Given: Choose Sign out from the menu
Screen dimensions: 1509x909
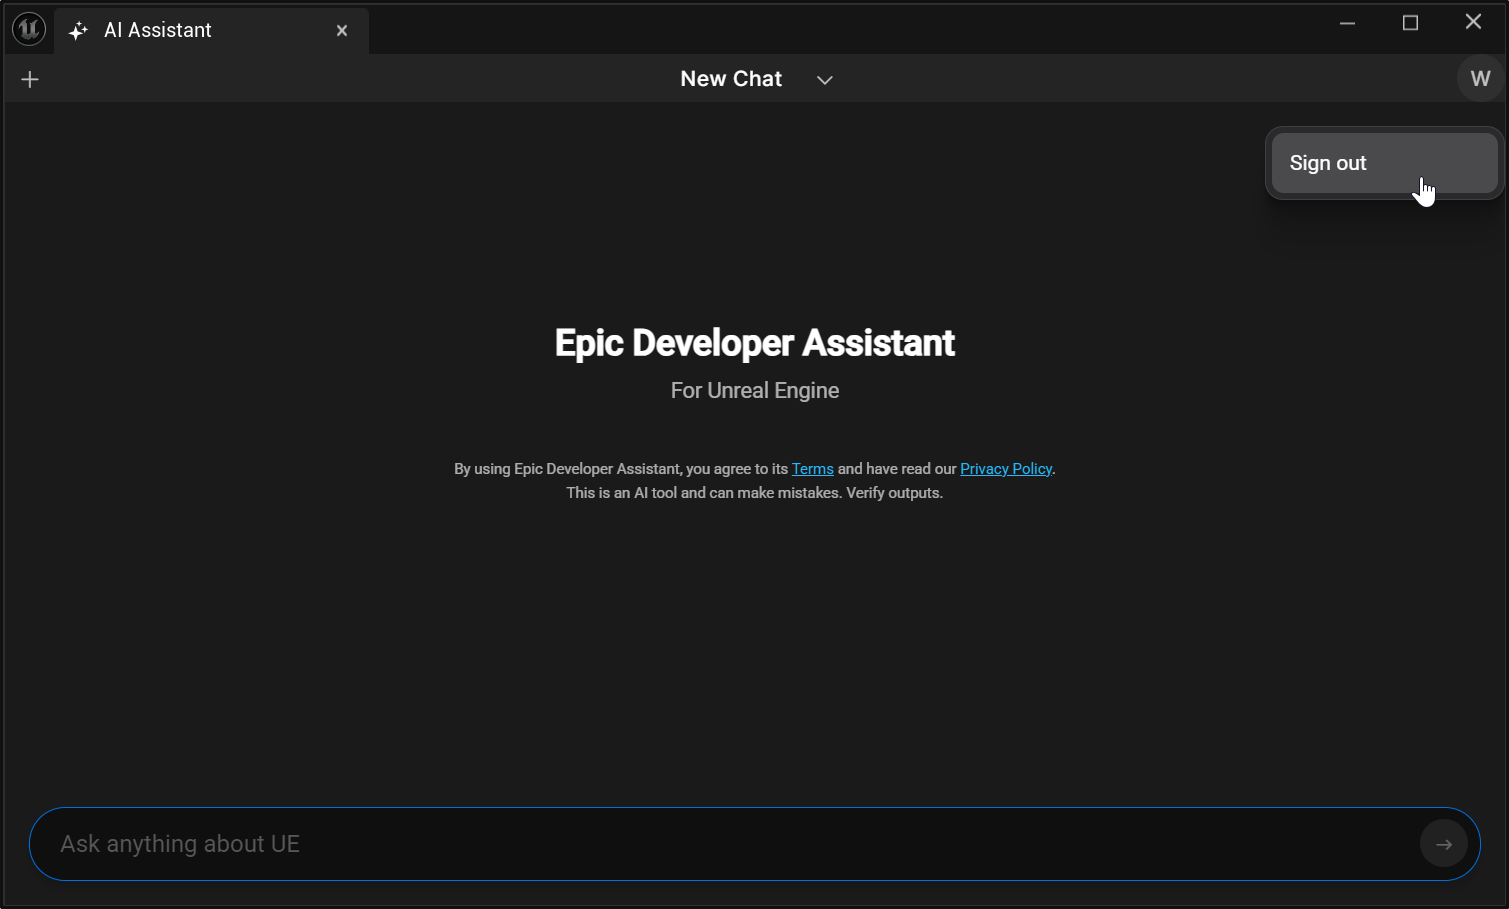Looking at the screenshot, I should click(1385, 163).
